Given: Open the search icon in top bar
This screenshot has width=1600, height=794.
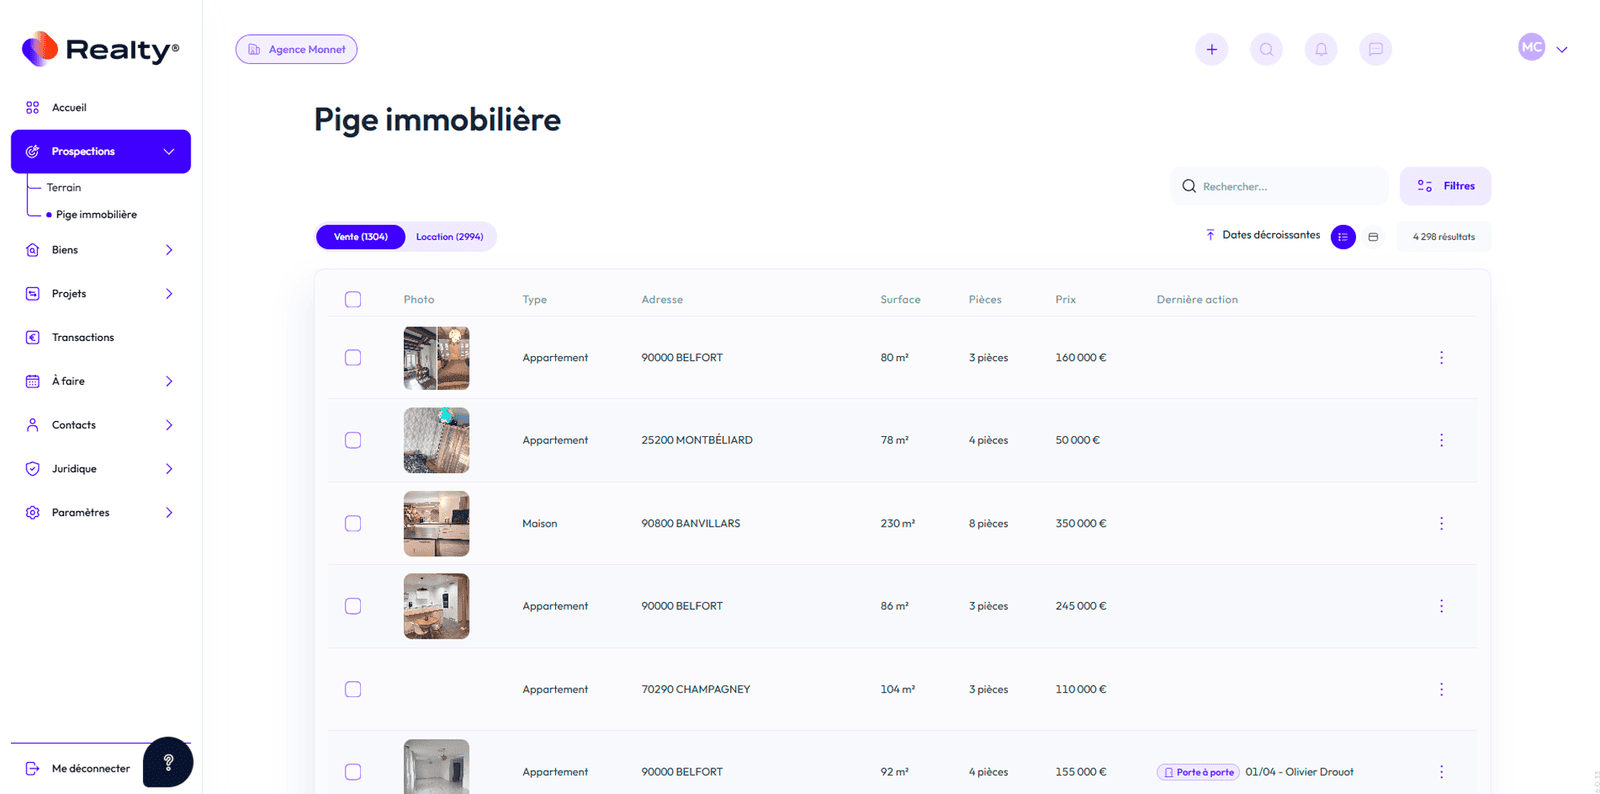Looking at the screenshot, I should tap(1266, 49).
